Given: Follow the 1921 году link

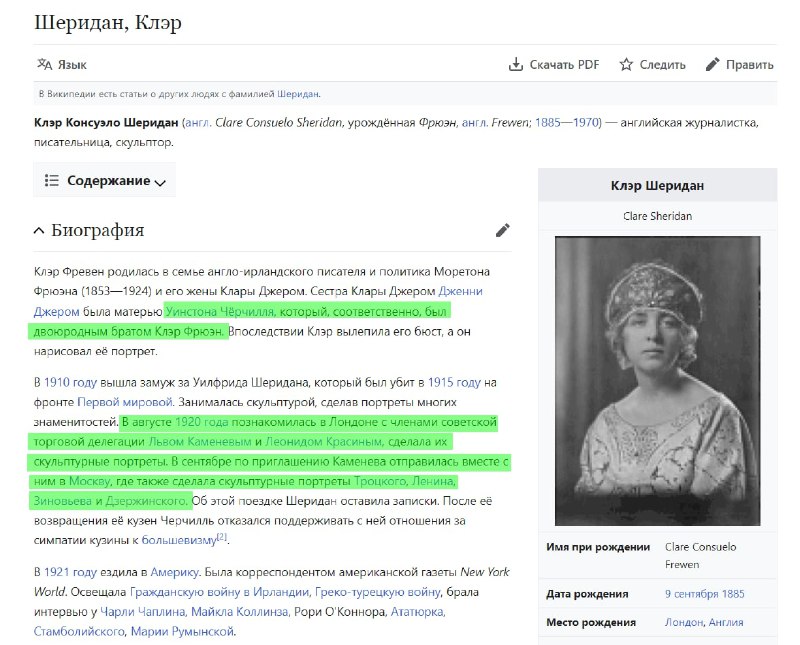Looking at the screenshot, I should tap(70, 572).
